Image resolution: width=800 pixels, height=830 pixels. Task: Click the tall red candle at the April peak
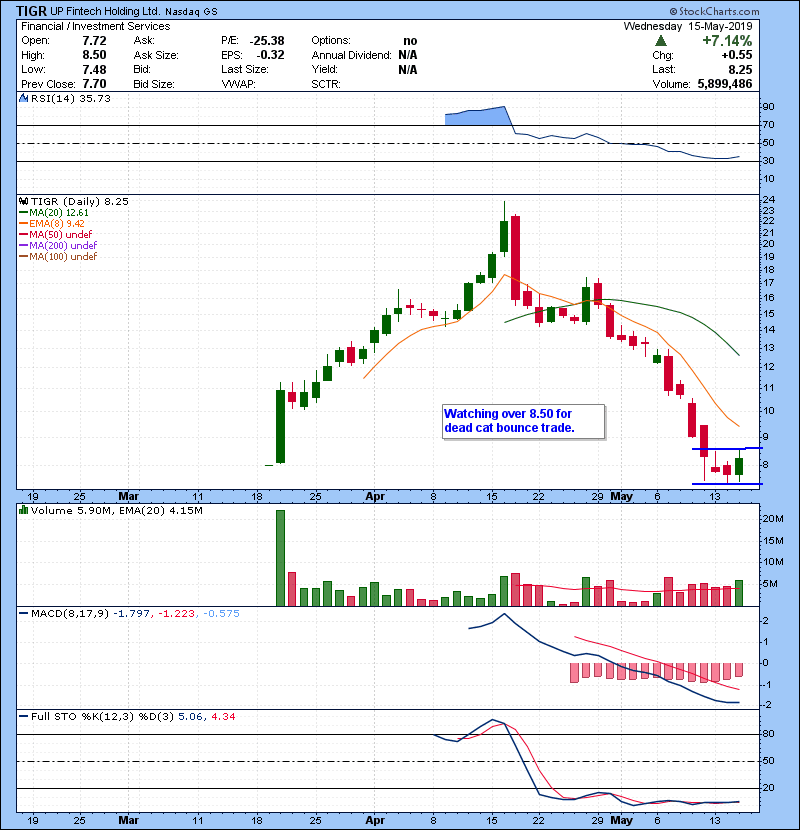pos(515,258)
